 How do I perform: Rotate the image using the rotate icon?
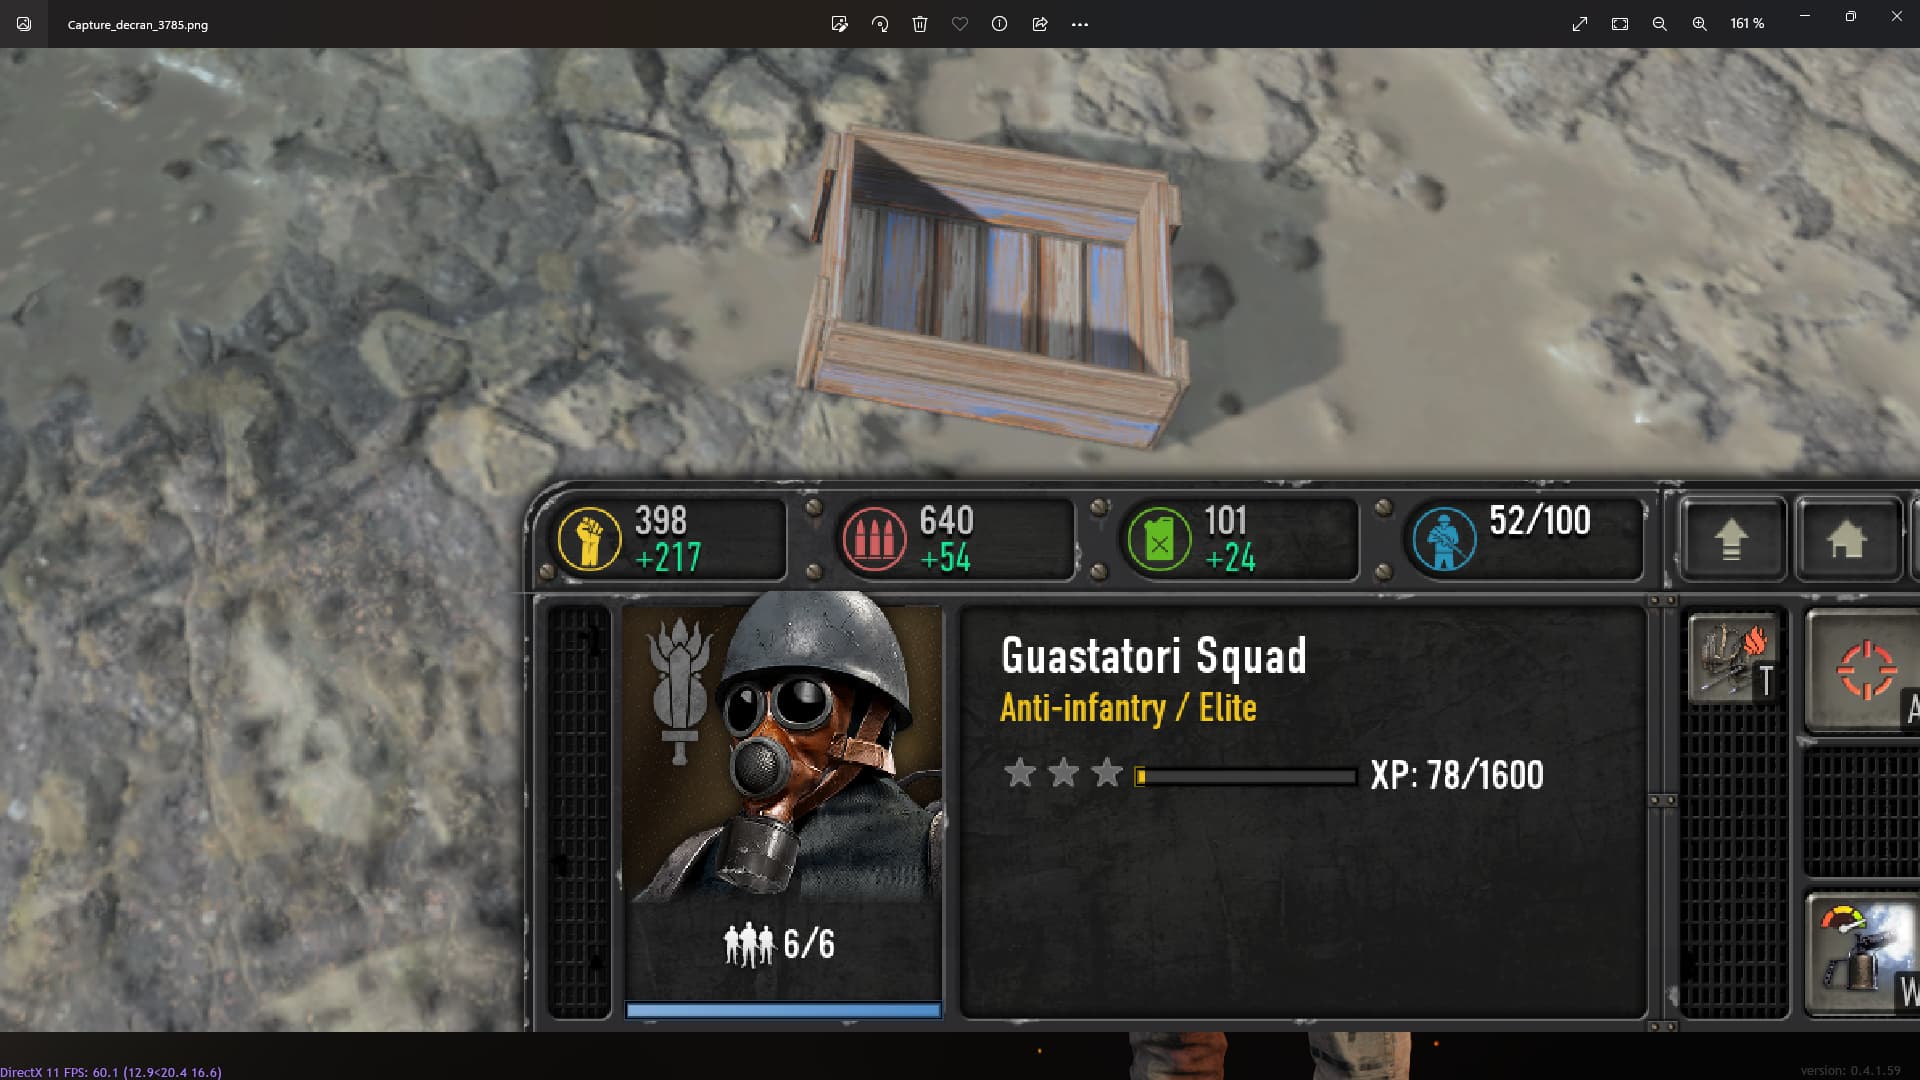(880, 24)
